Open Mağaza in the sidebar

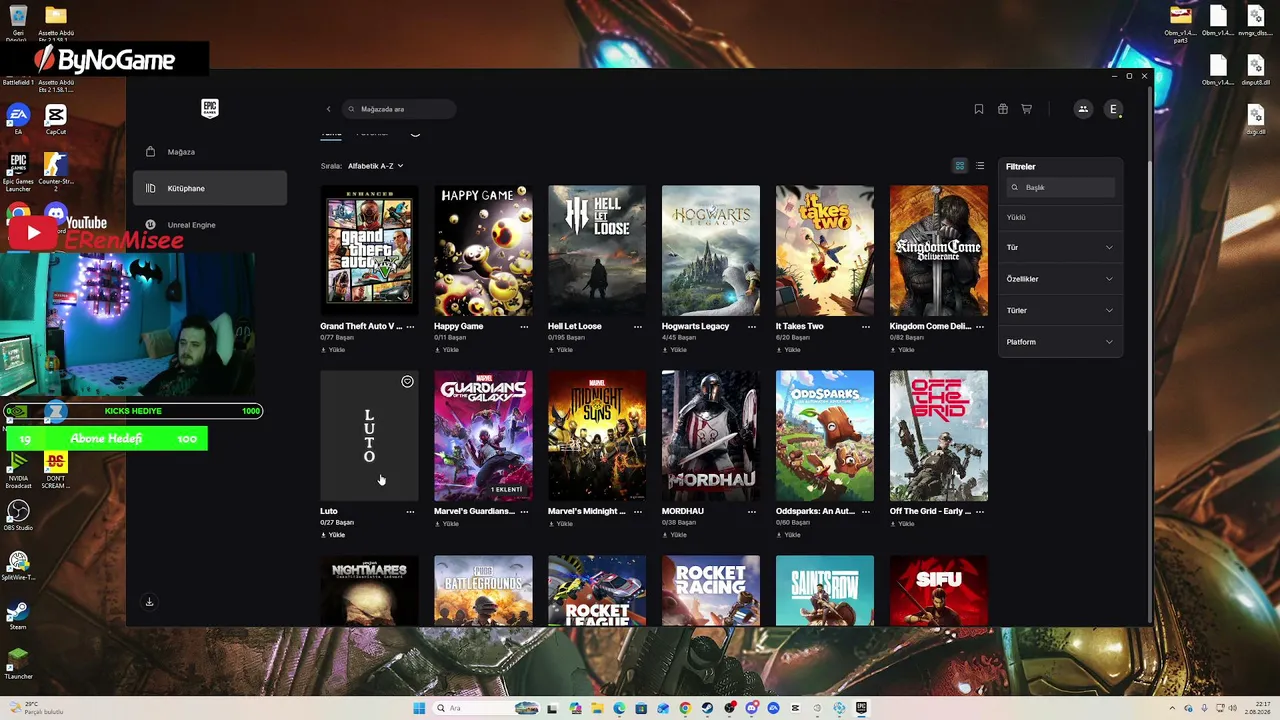coord(210,152)
